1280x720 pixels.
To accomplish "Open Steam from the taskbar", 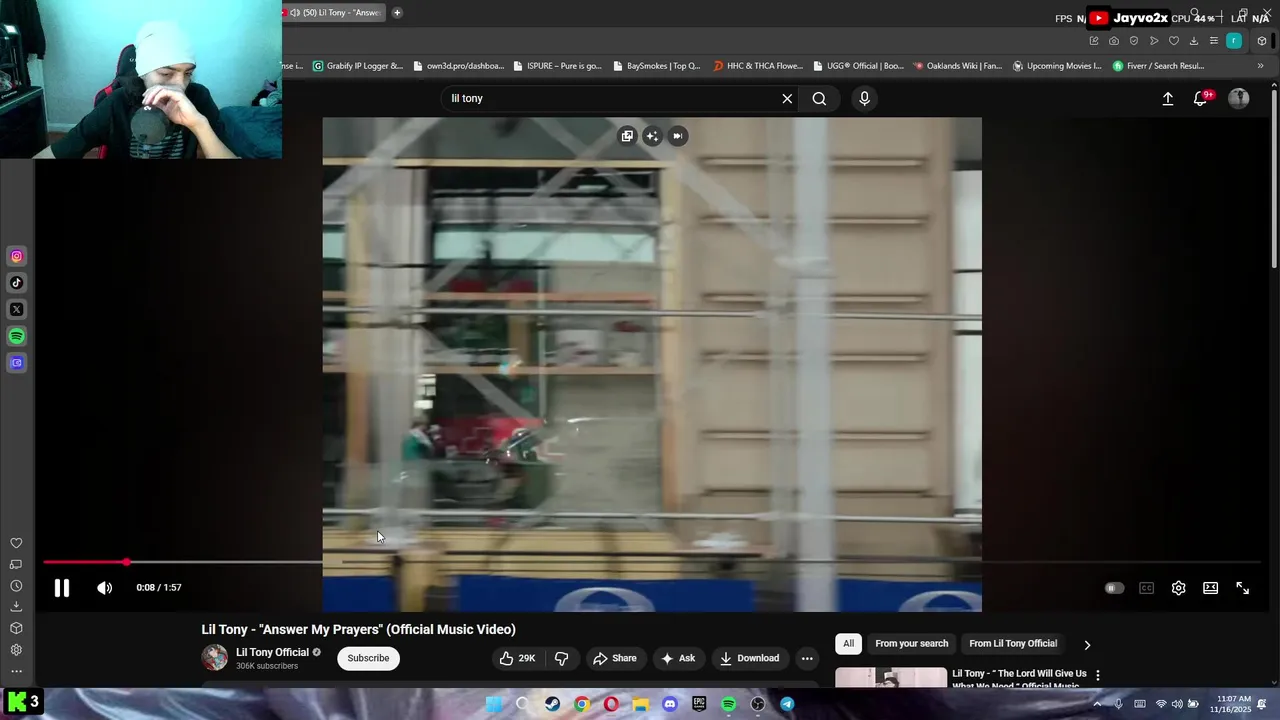I will coord(552,704).
